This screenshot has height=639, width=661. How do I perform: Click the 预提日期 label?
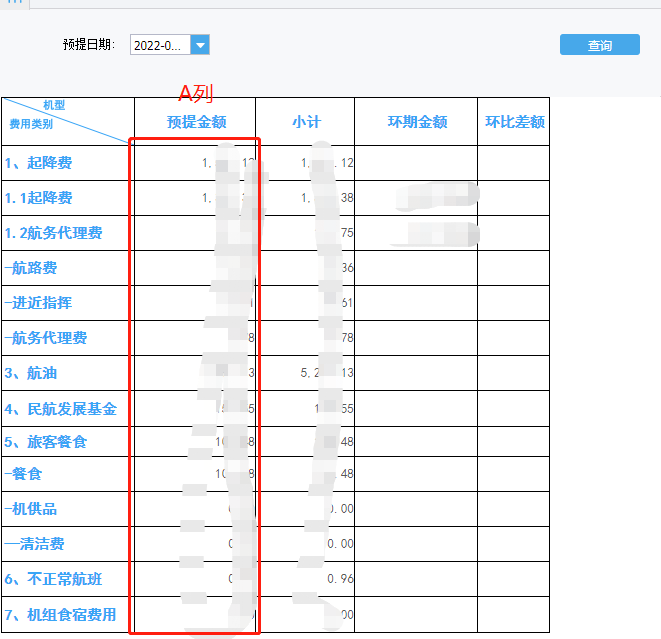(89, 45)
